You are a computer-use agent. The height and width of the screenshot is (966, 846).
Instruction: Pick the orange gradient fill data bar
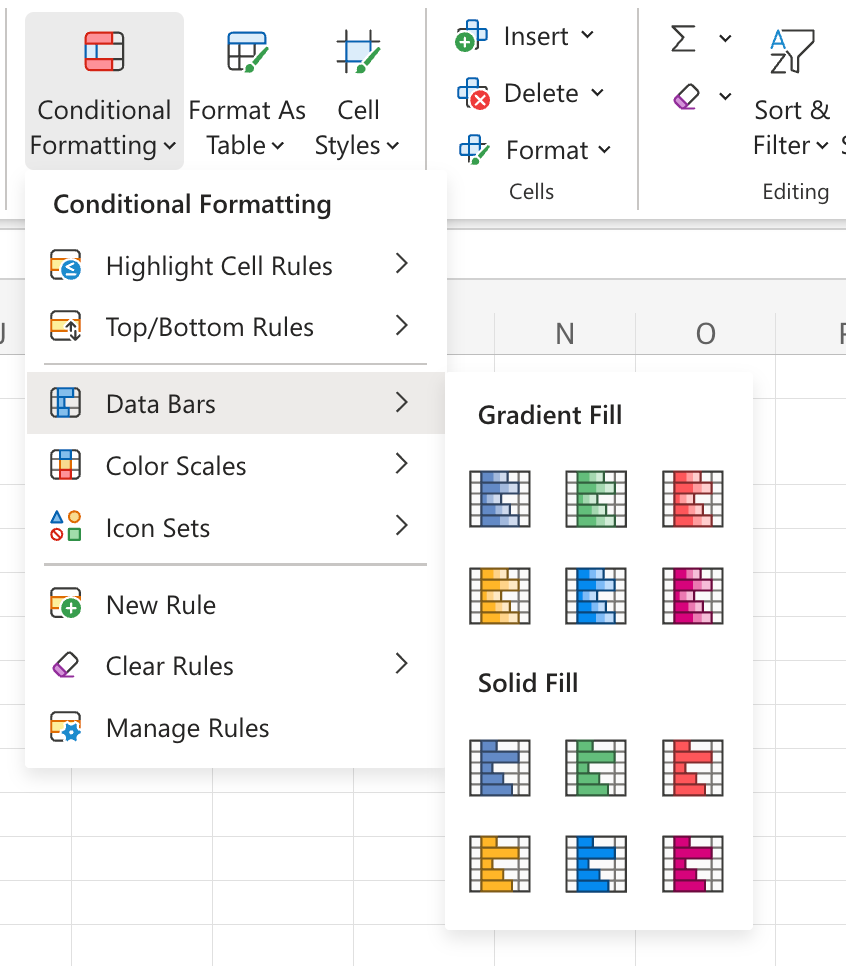click(499, 595)
